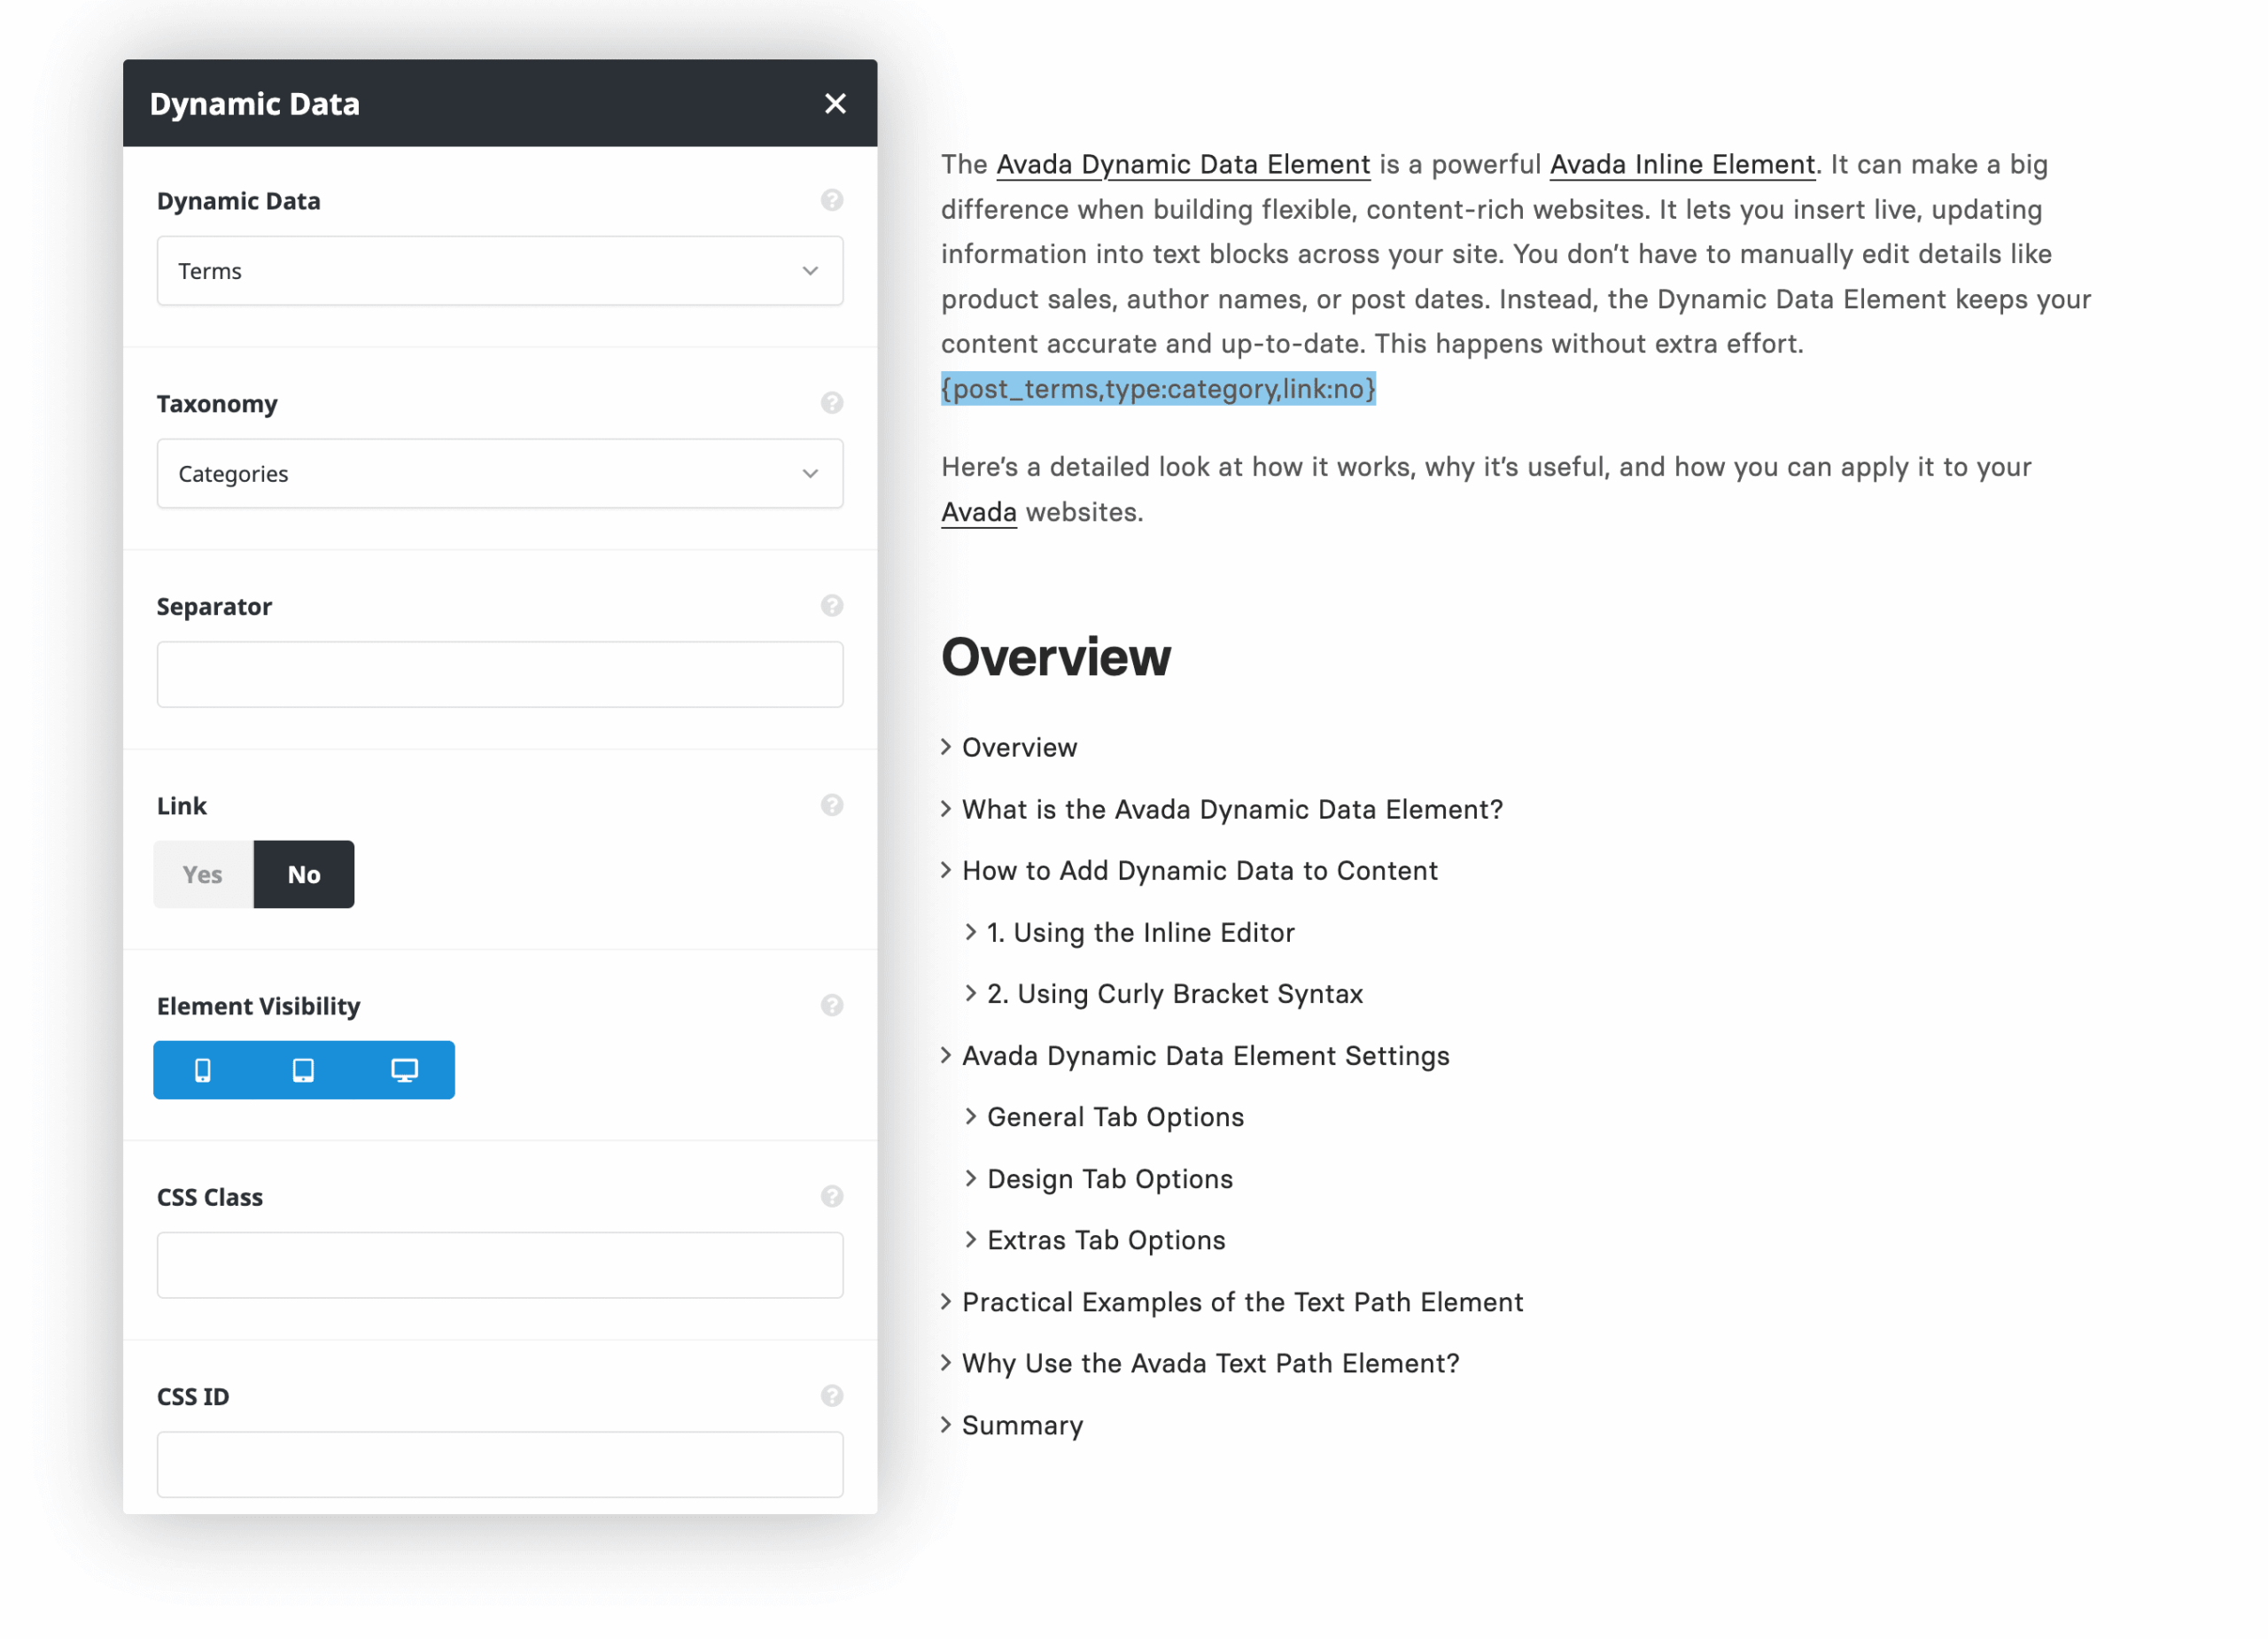Set Link option to Yes
Screen dimensions: 2268x1639
point(203,875)
